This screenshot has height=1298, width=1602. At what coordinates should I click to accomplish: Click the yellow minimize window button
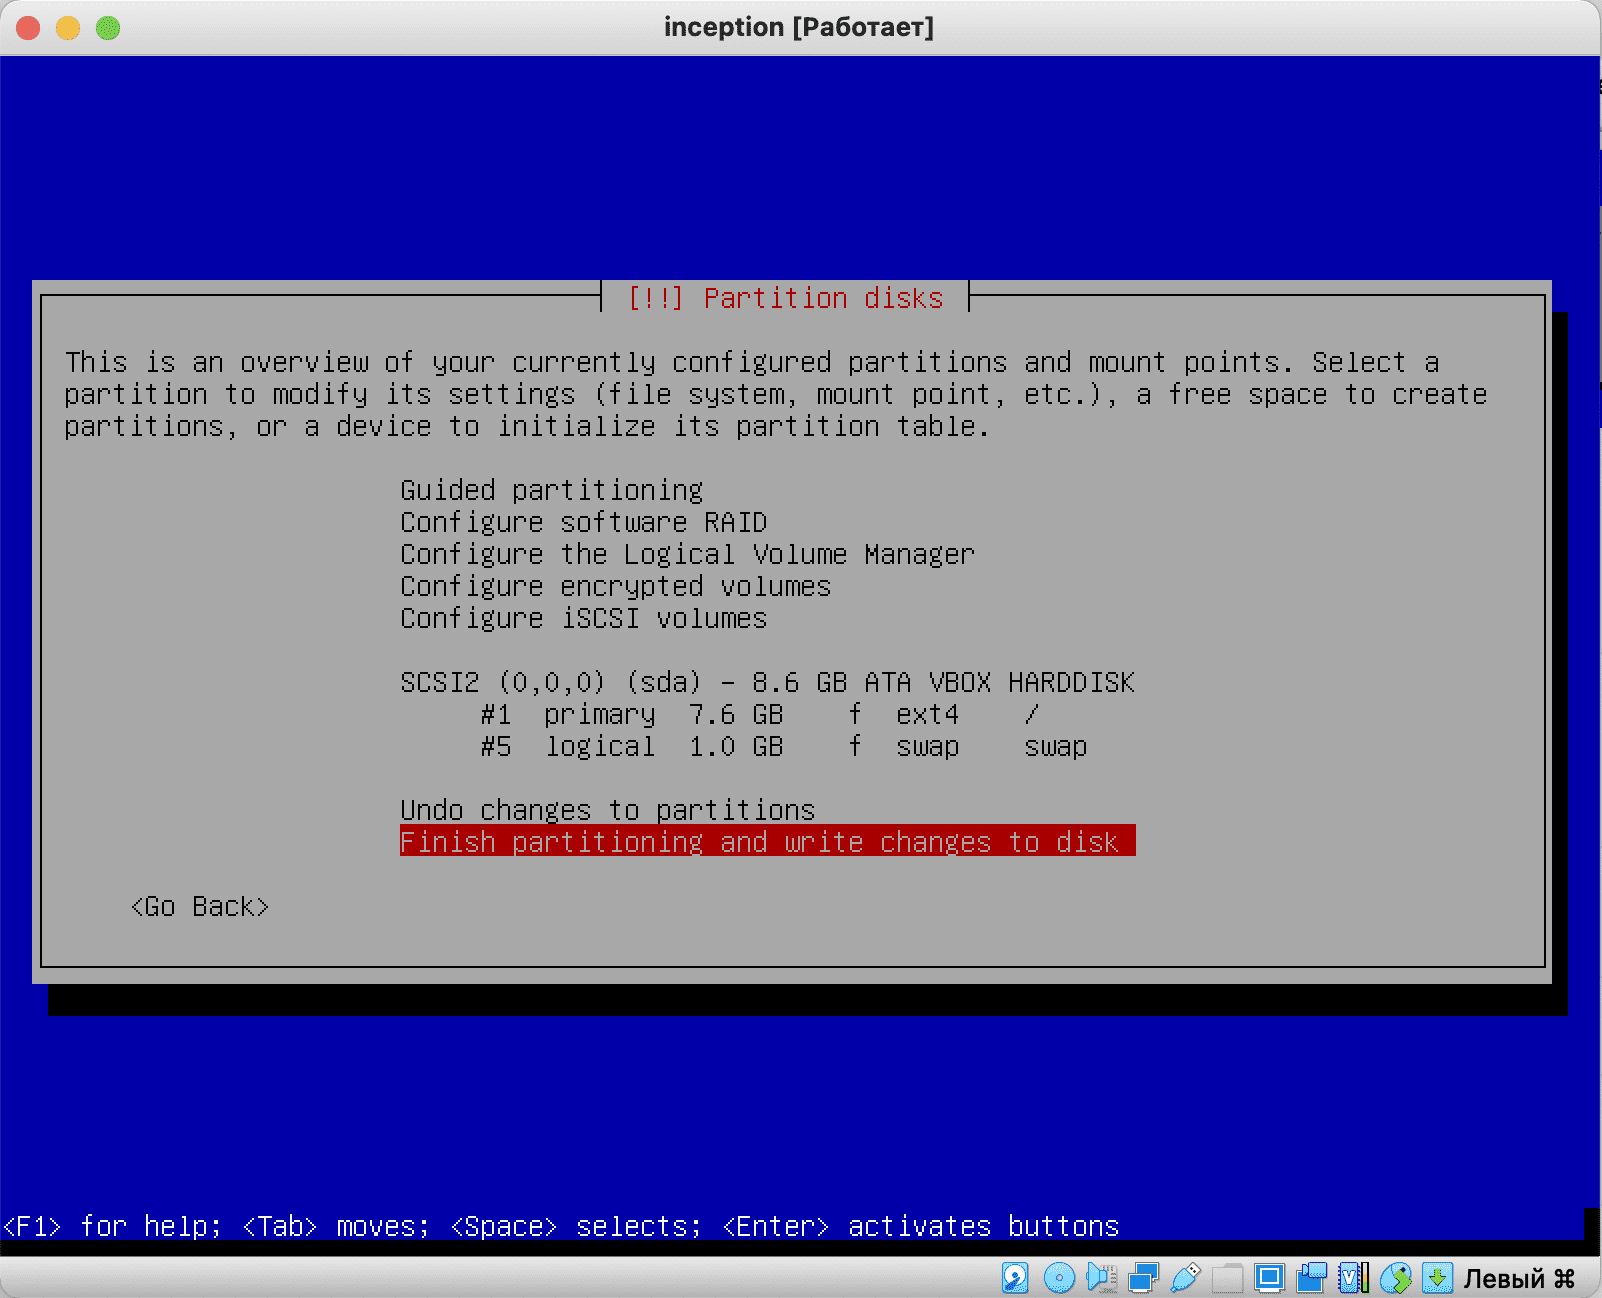click(x=68, y=28)
